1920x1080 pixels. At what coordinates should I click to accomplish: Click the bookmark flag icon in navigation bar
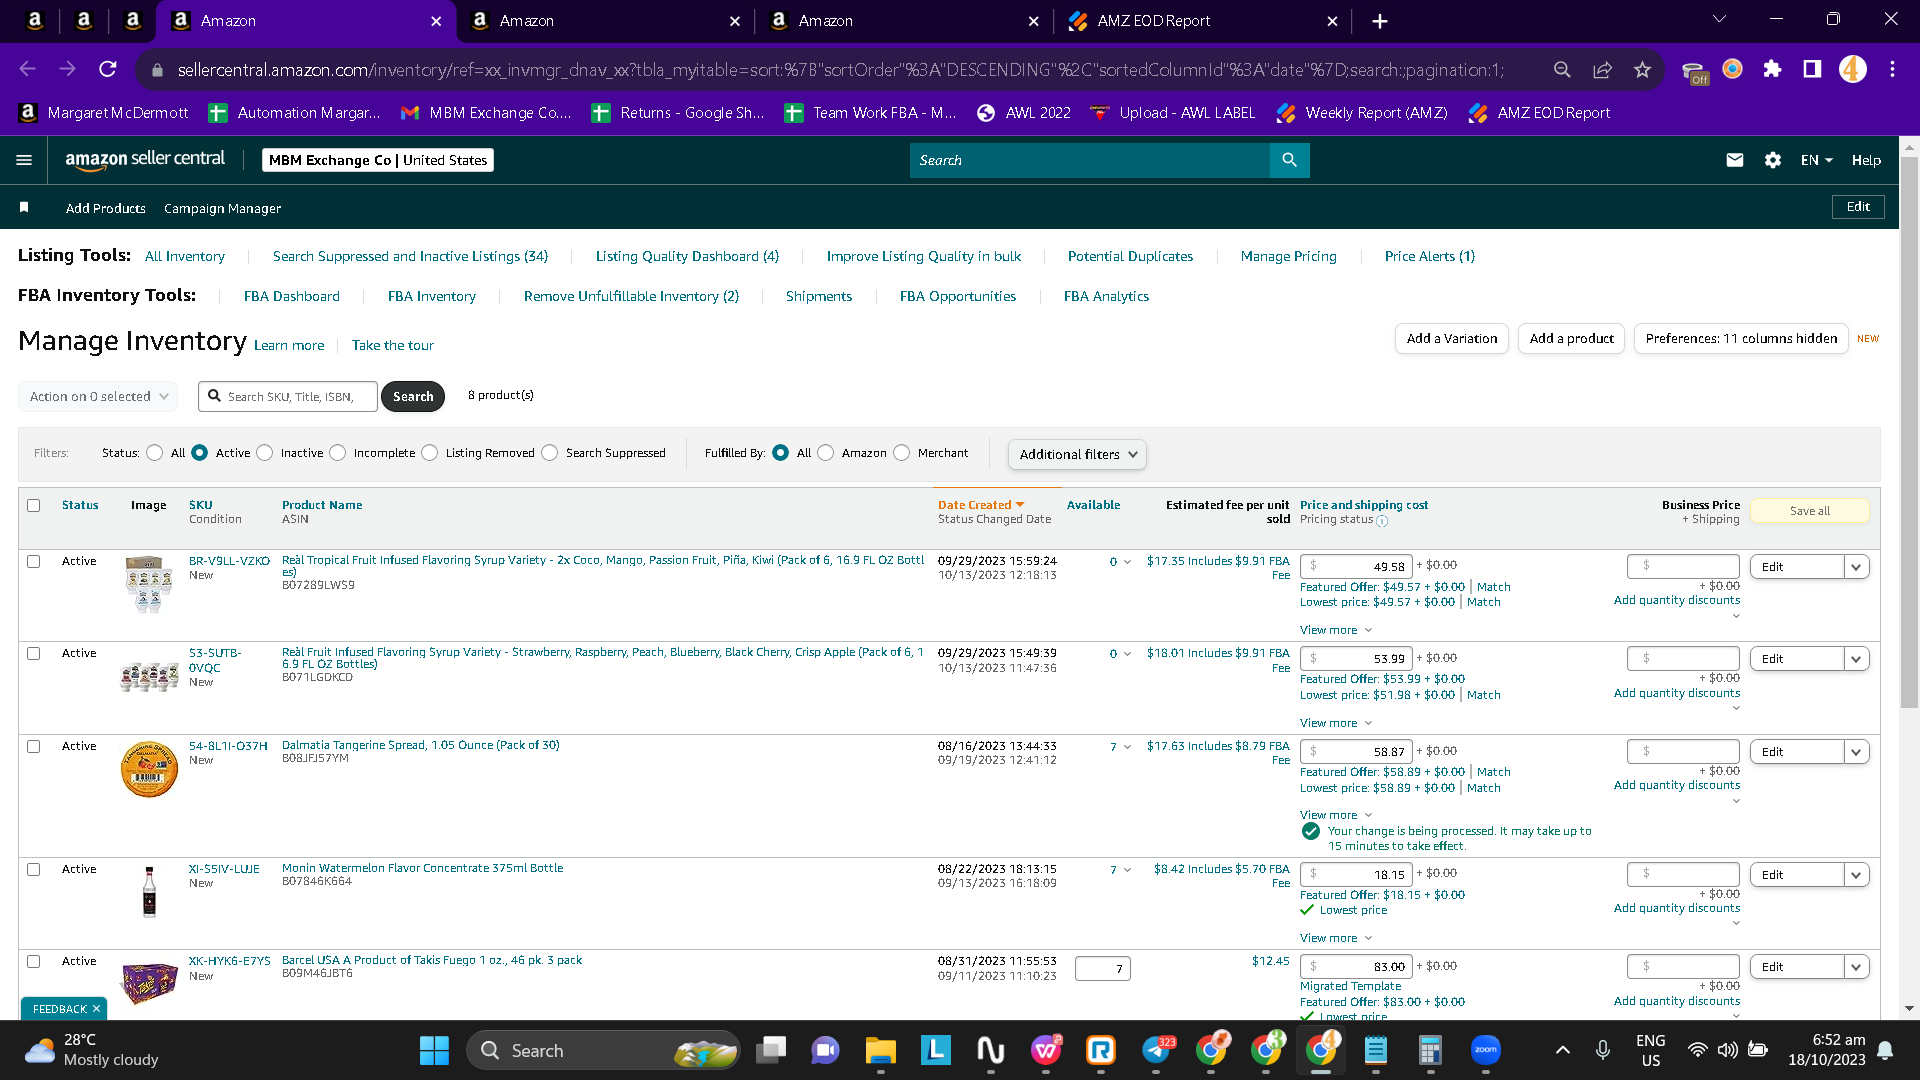coord(24,207)
